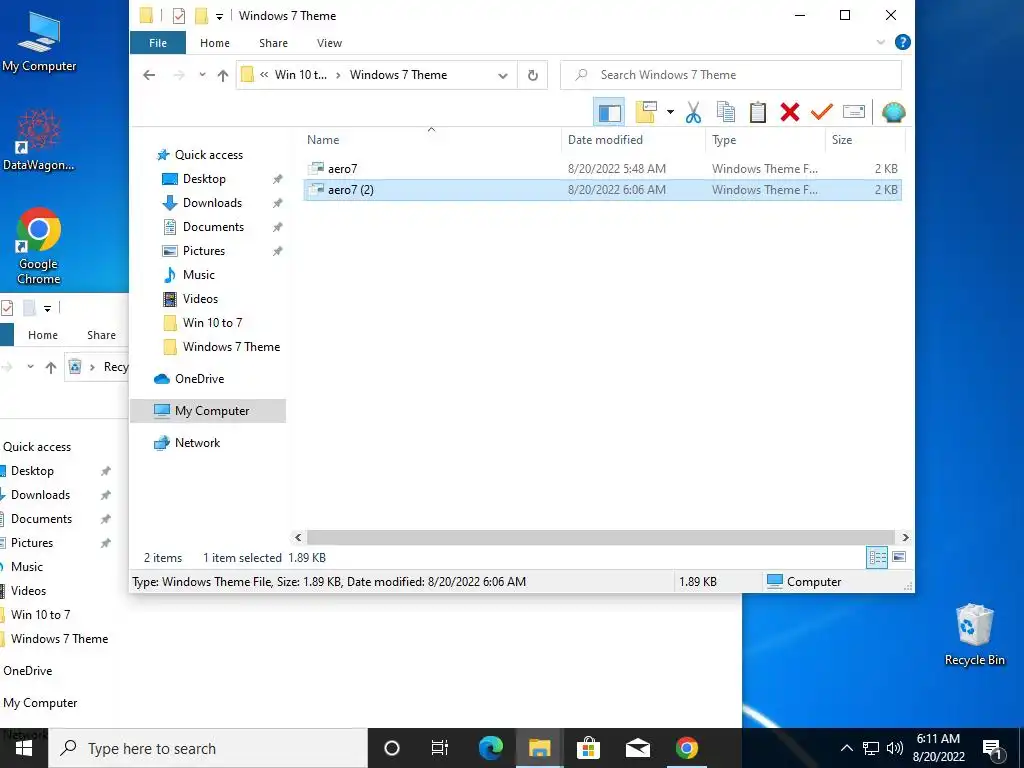Viewport: 1024px width, 768px height.
Task: Toggle the navigation pane button
Action: coord(609,112)
